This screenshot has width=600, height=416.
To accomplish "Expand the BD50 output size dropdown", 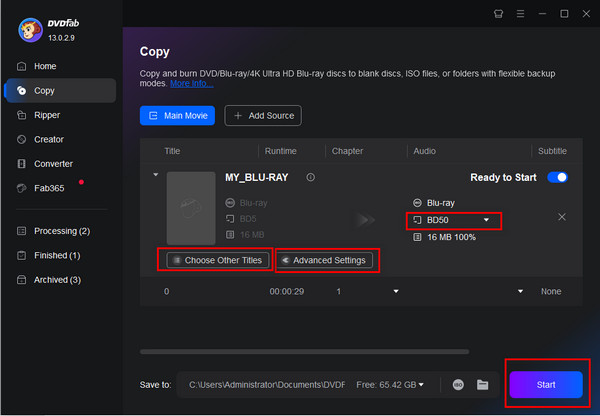I will pyautogui.click(x=487, y=220).
